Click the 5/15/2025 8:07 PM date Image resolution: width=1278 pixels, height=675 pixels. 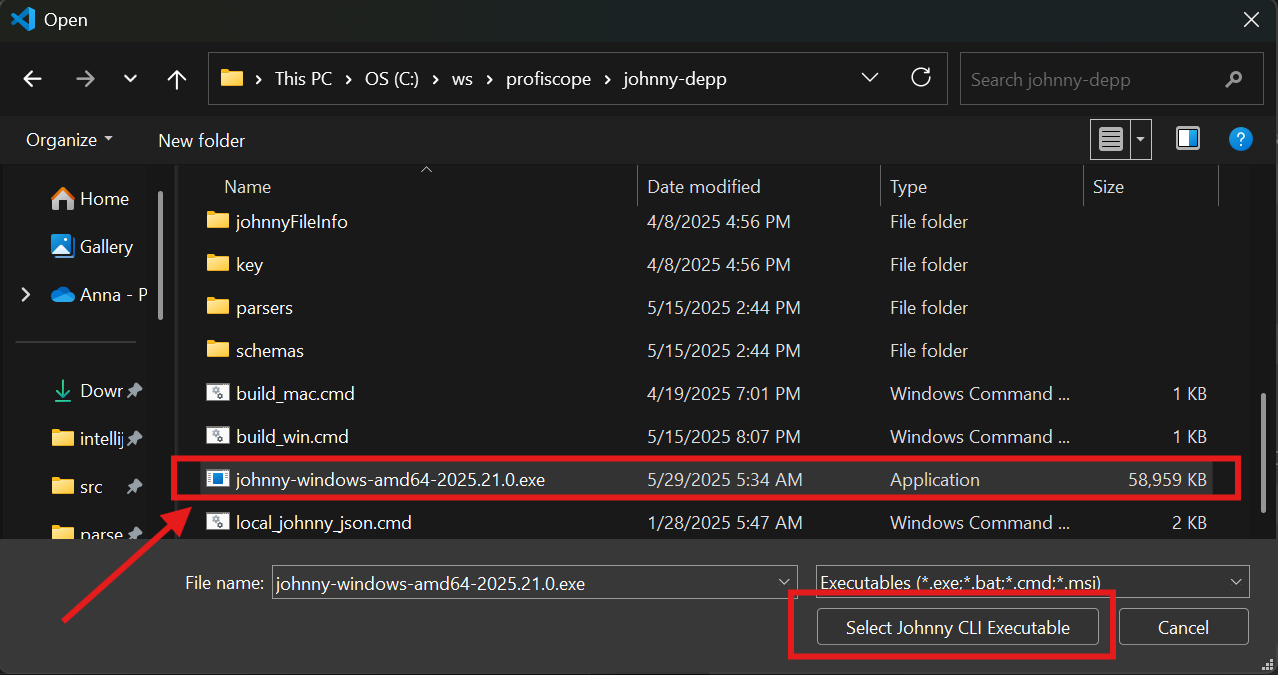[724, 437]
